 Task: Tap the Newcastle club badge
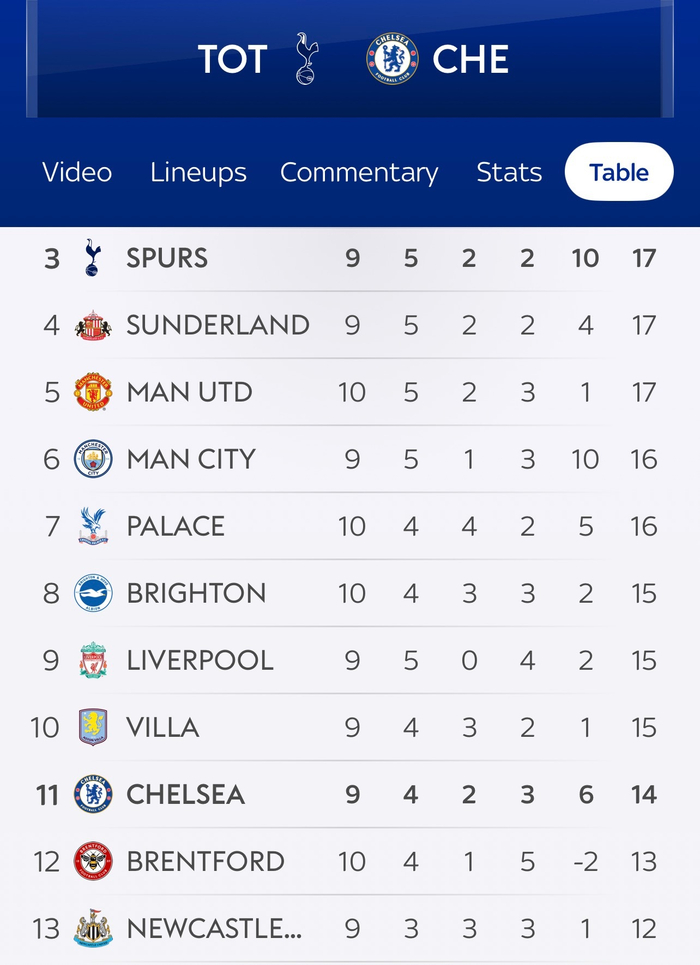(93, 928)
